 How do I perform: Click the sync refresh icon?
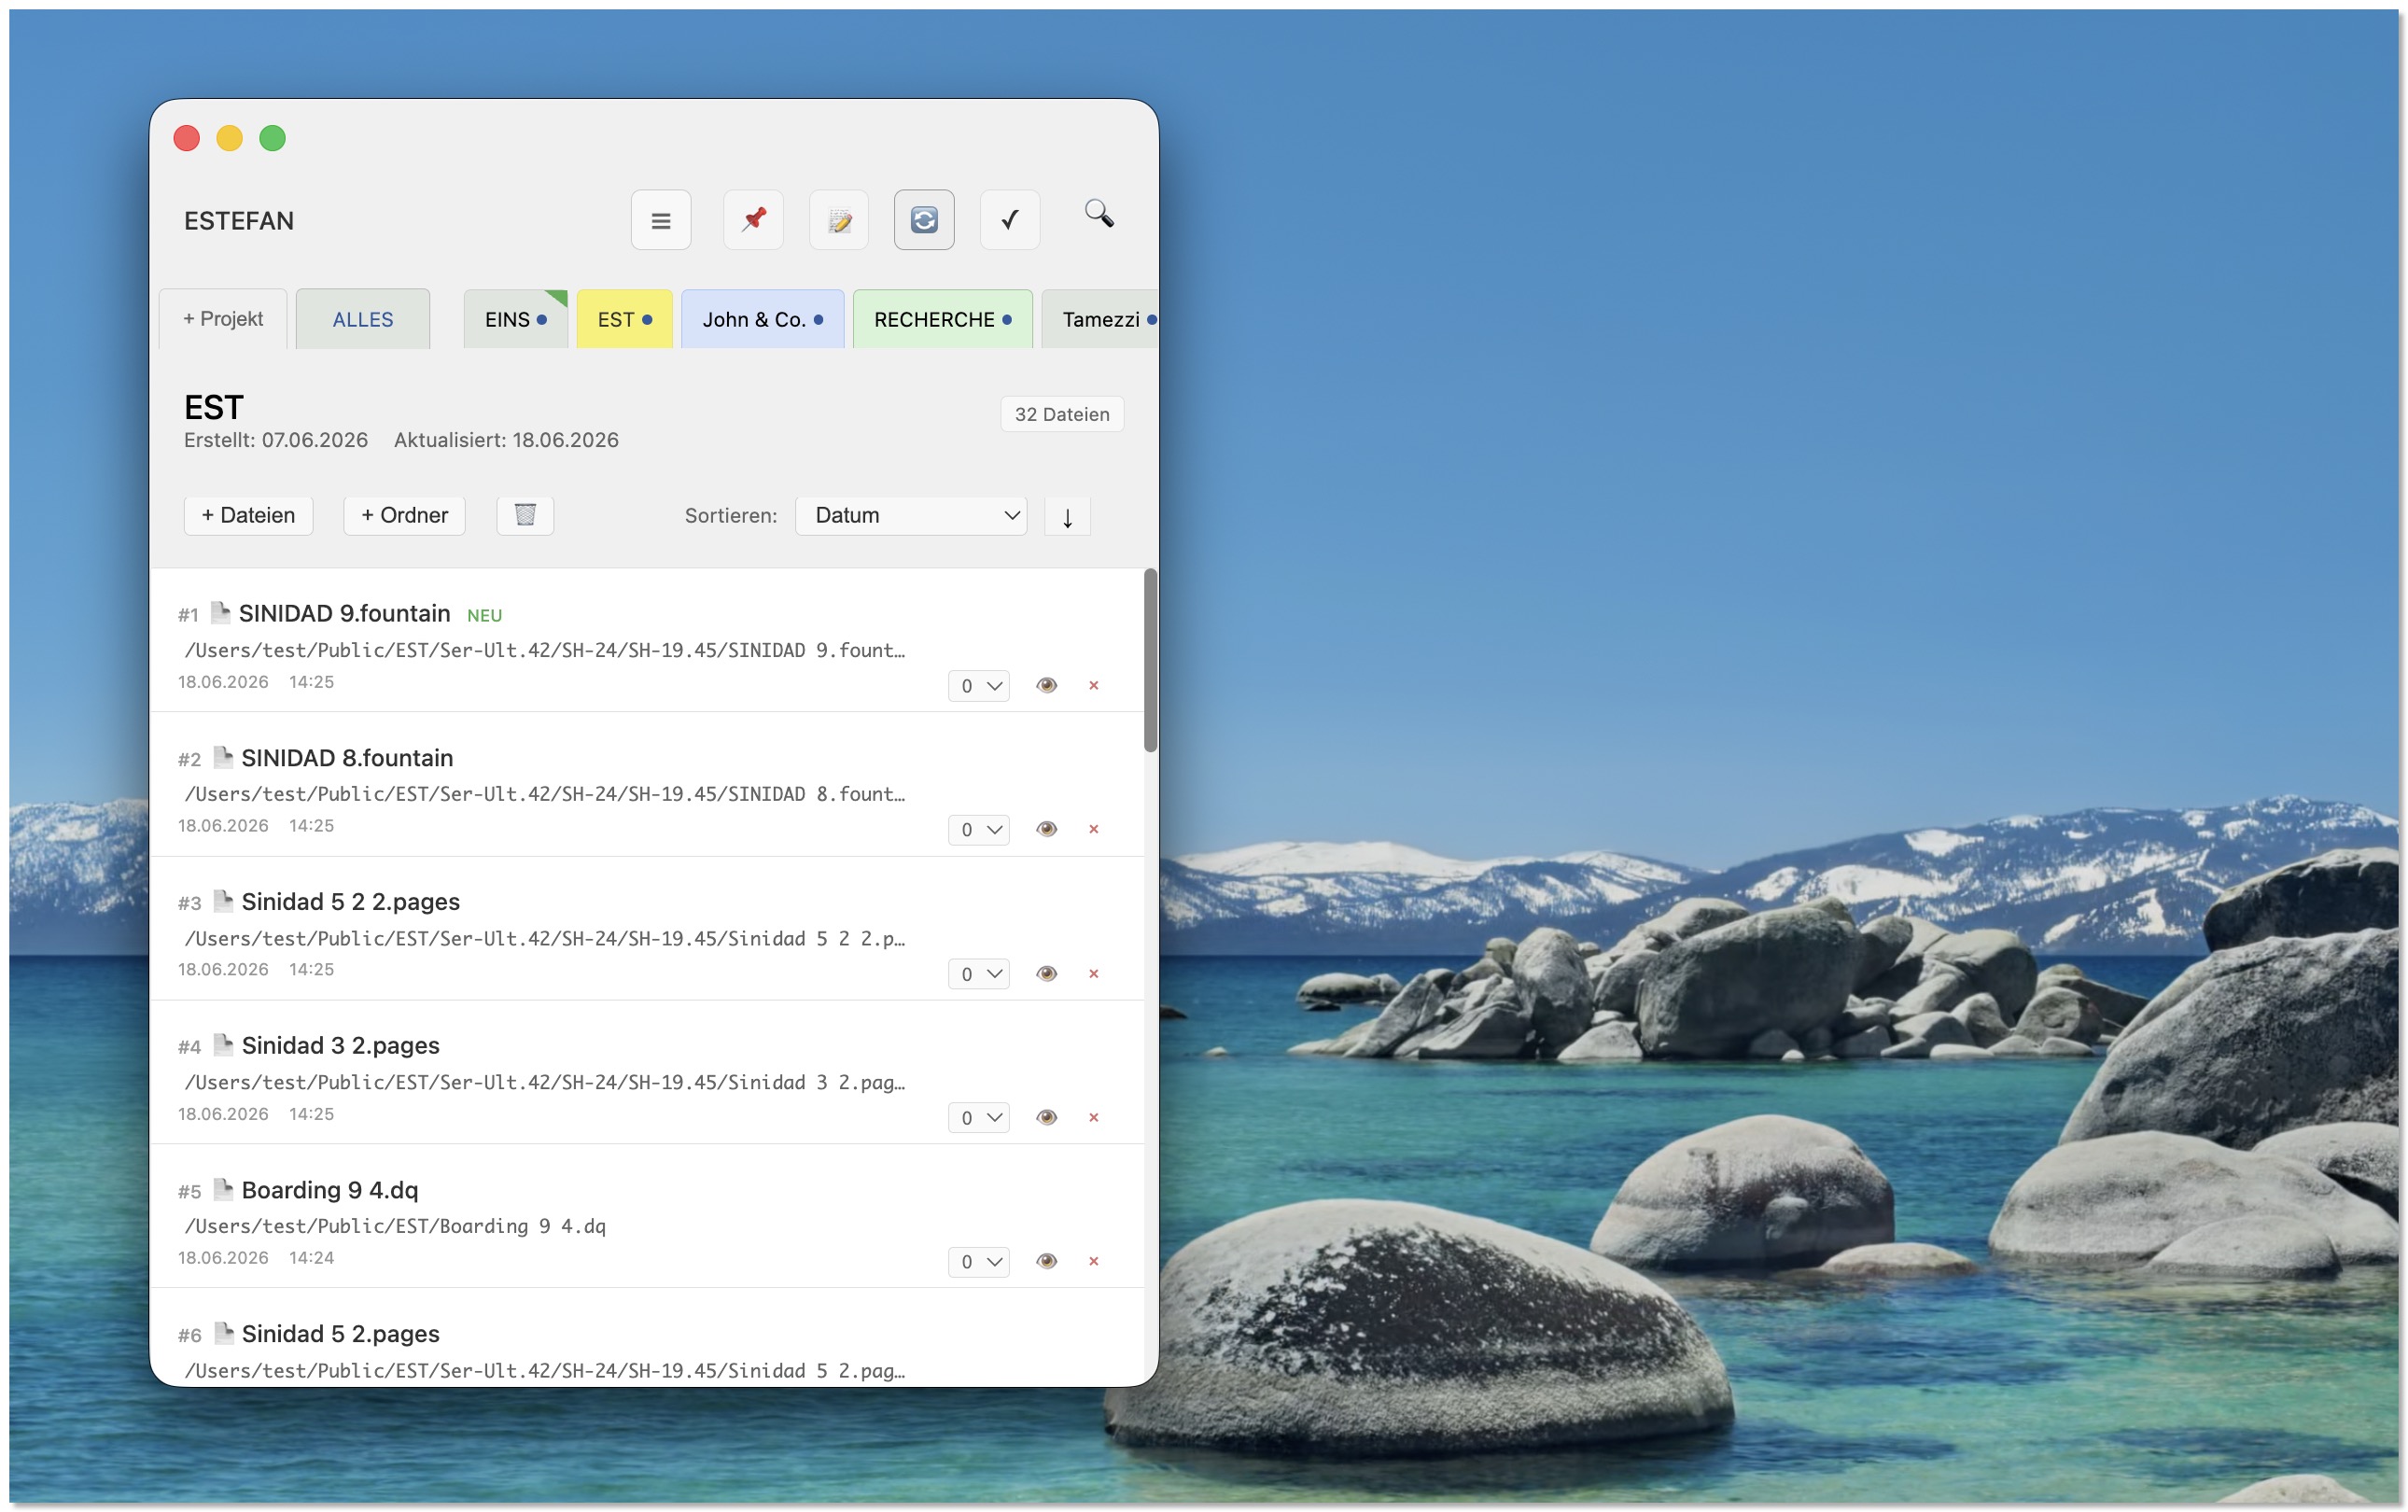coord(924,220)
